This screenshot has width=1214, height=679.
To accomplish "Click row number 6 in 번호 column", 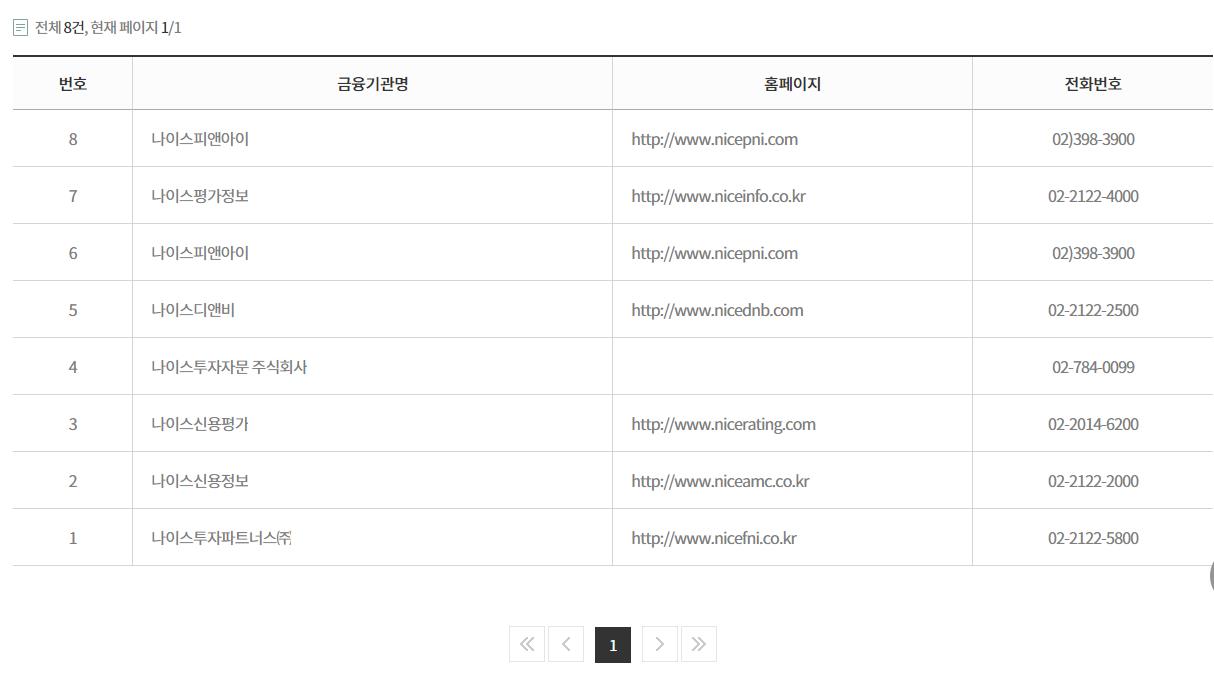I will pos(72,253).
